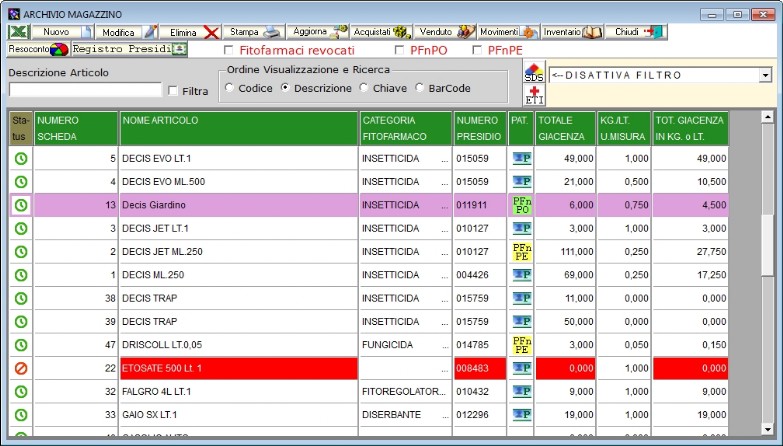This screenshot has width=783, height=446.
Task: Expand category ellipsis for DECIS ML.250
Action: coord(445,275)
